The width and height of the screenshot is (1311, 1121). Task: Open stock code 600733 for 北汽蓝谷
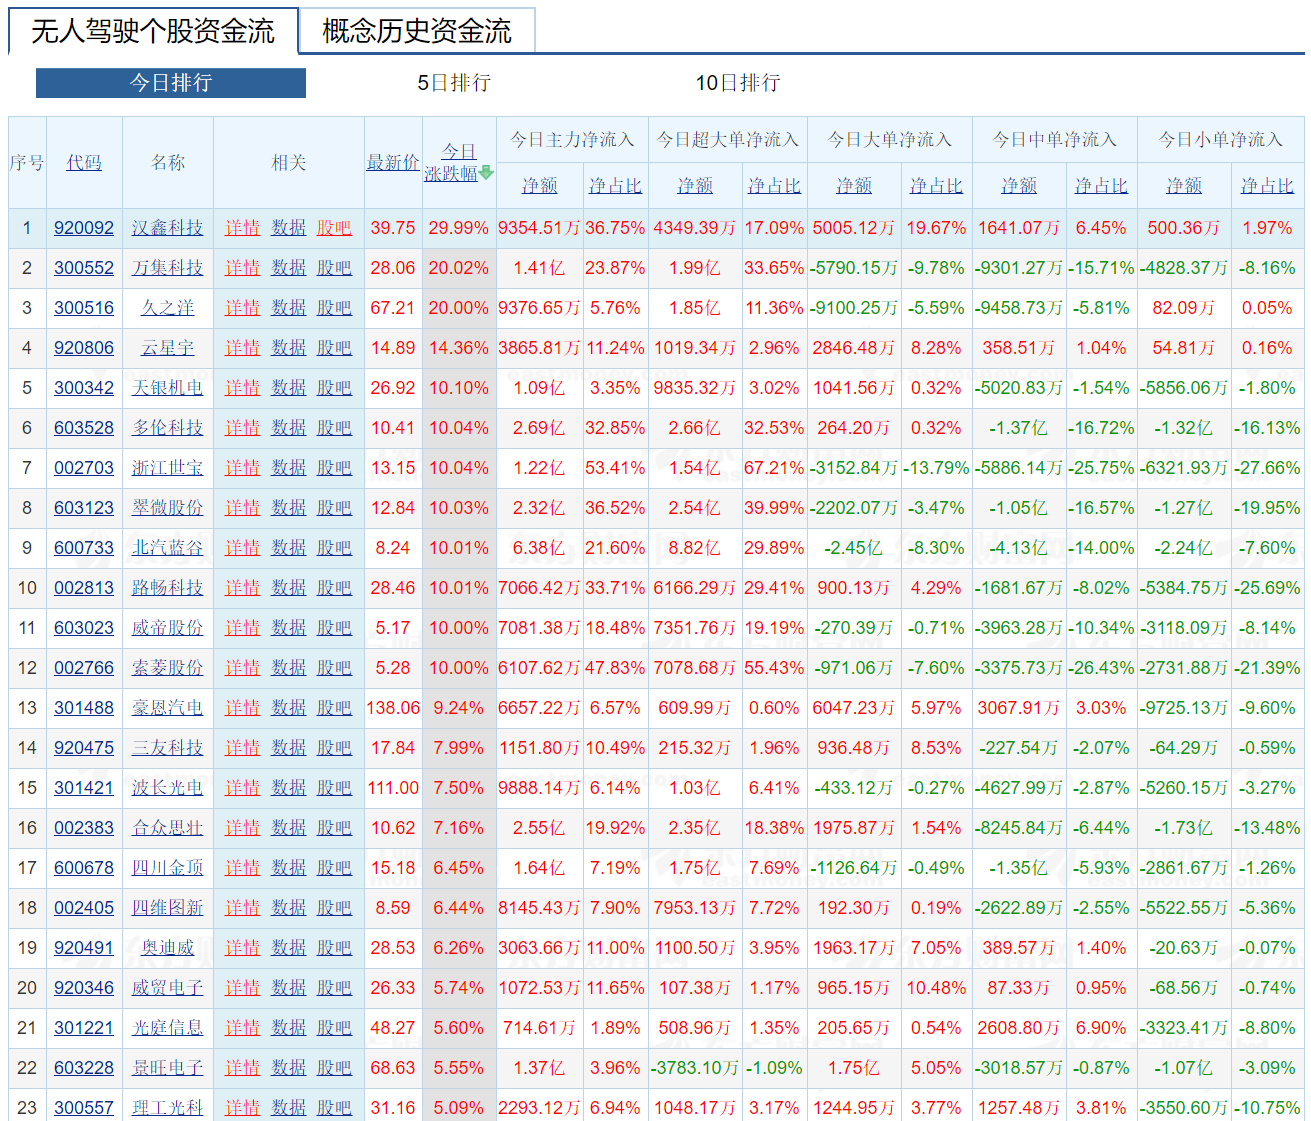tap(83, 548)
